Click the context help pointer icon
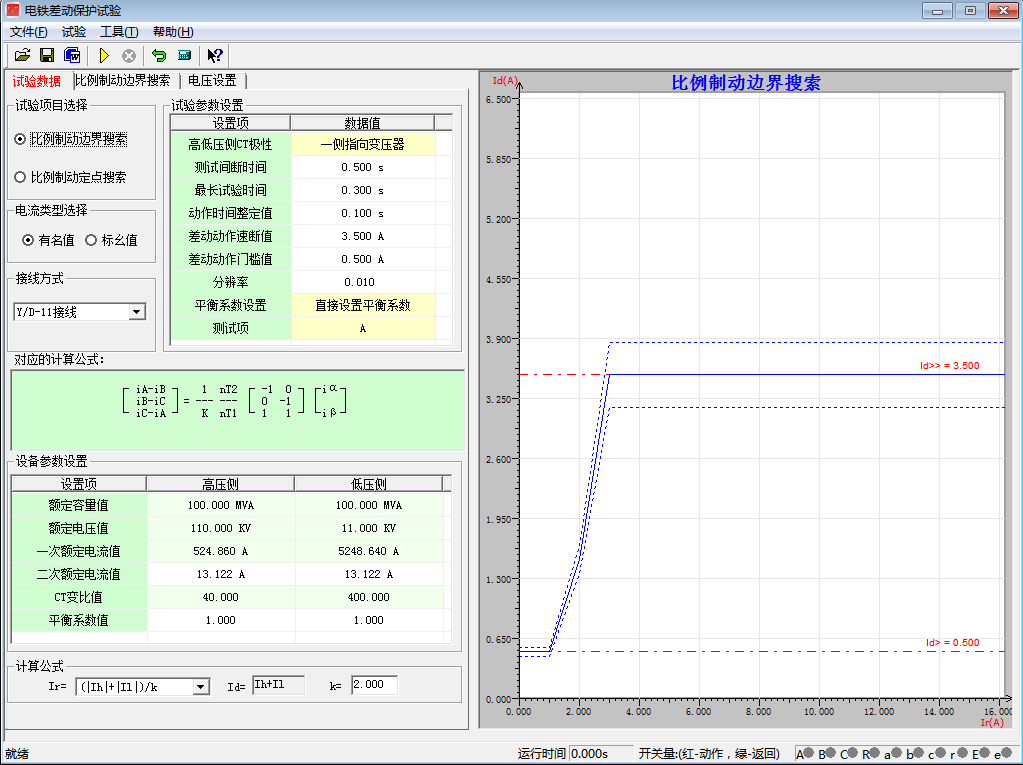Screen dimensions: 1023x765 [215, 55]
